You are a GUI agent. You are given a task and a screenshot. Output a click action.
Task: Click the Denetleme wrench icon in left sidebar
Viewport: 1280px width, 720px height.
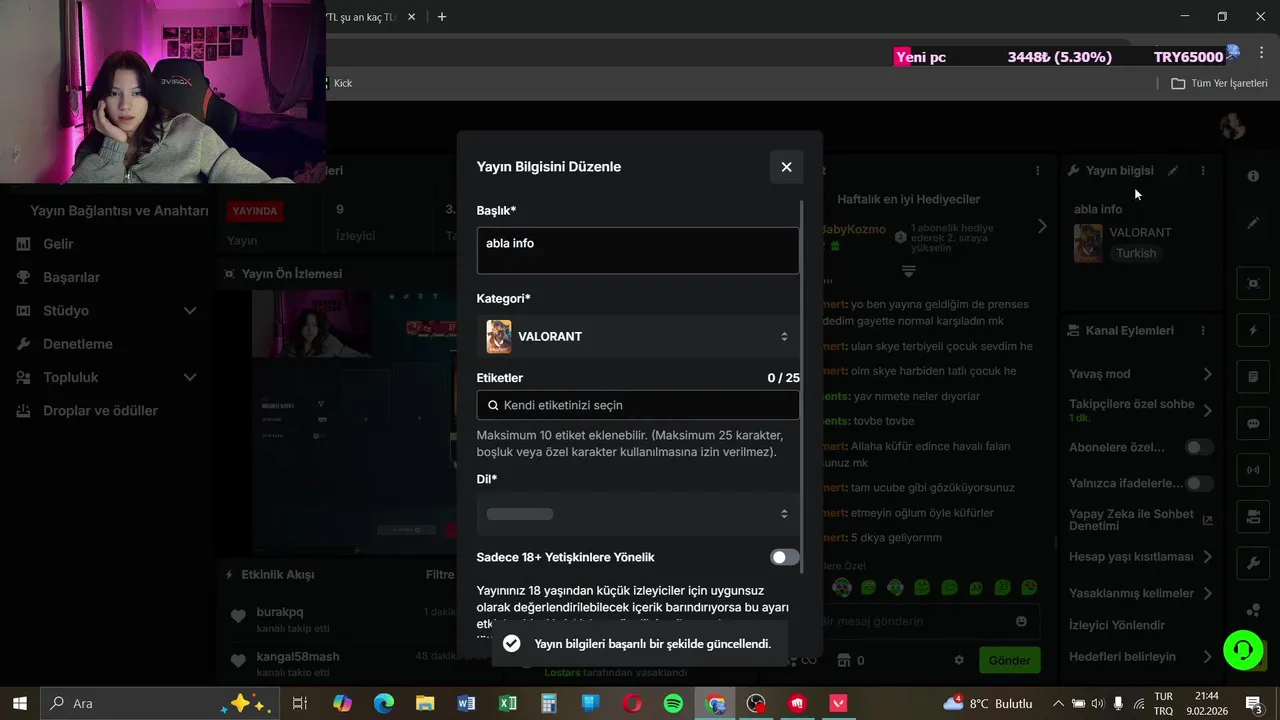tap(23, 344)
